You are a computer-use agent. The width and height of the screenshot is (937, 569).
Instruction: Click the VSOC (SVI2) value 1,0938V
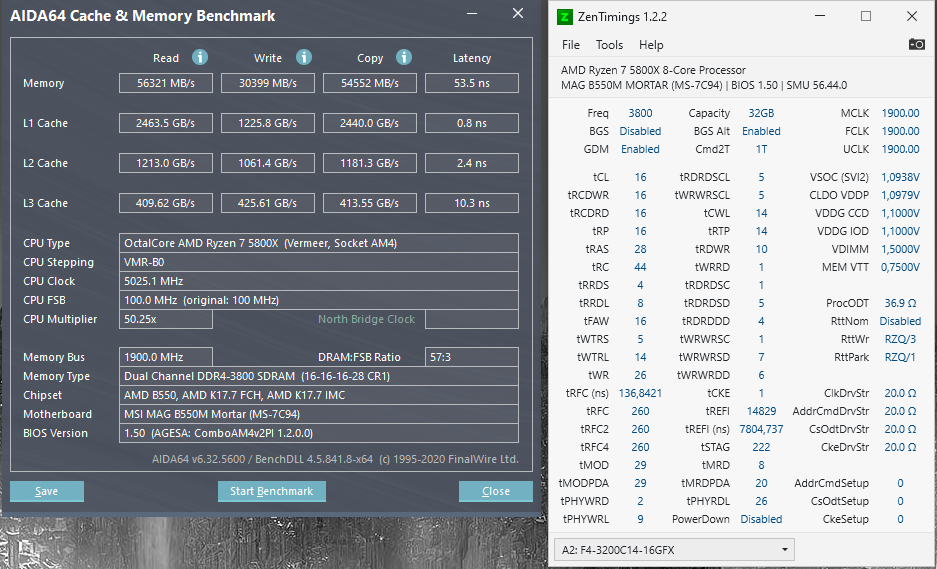(x=900, y=177)
